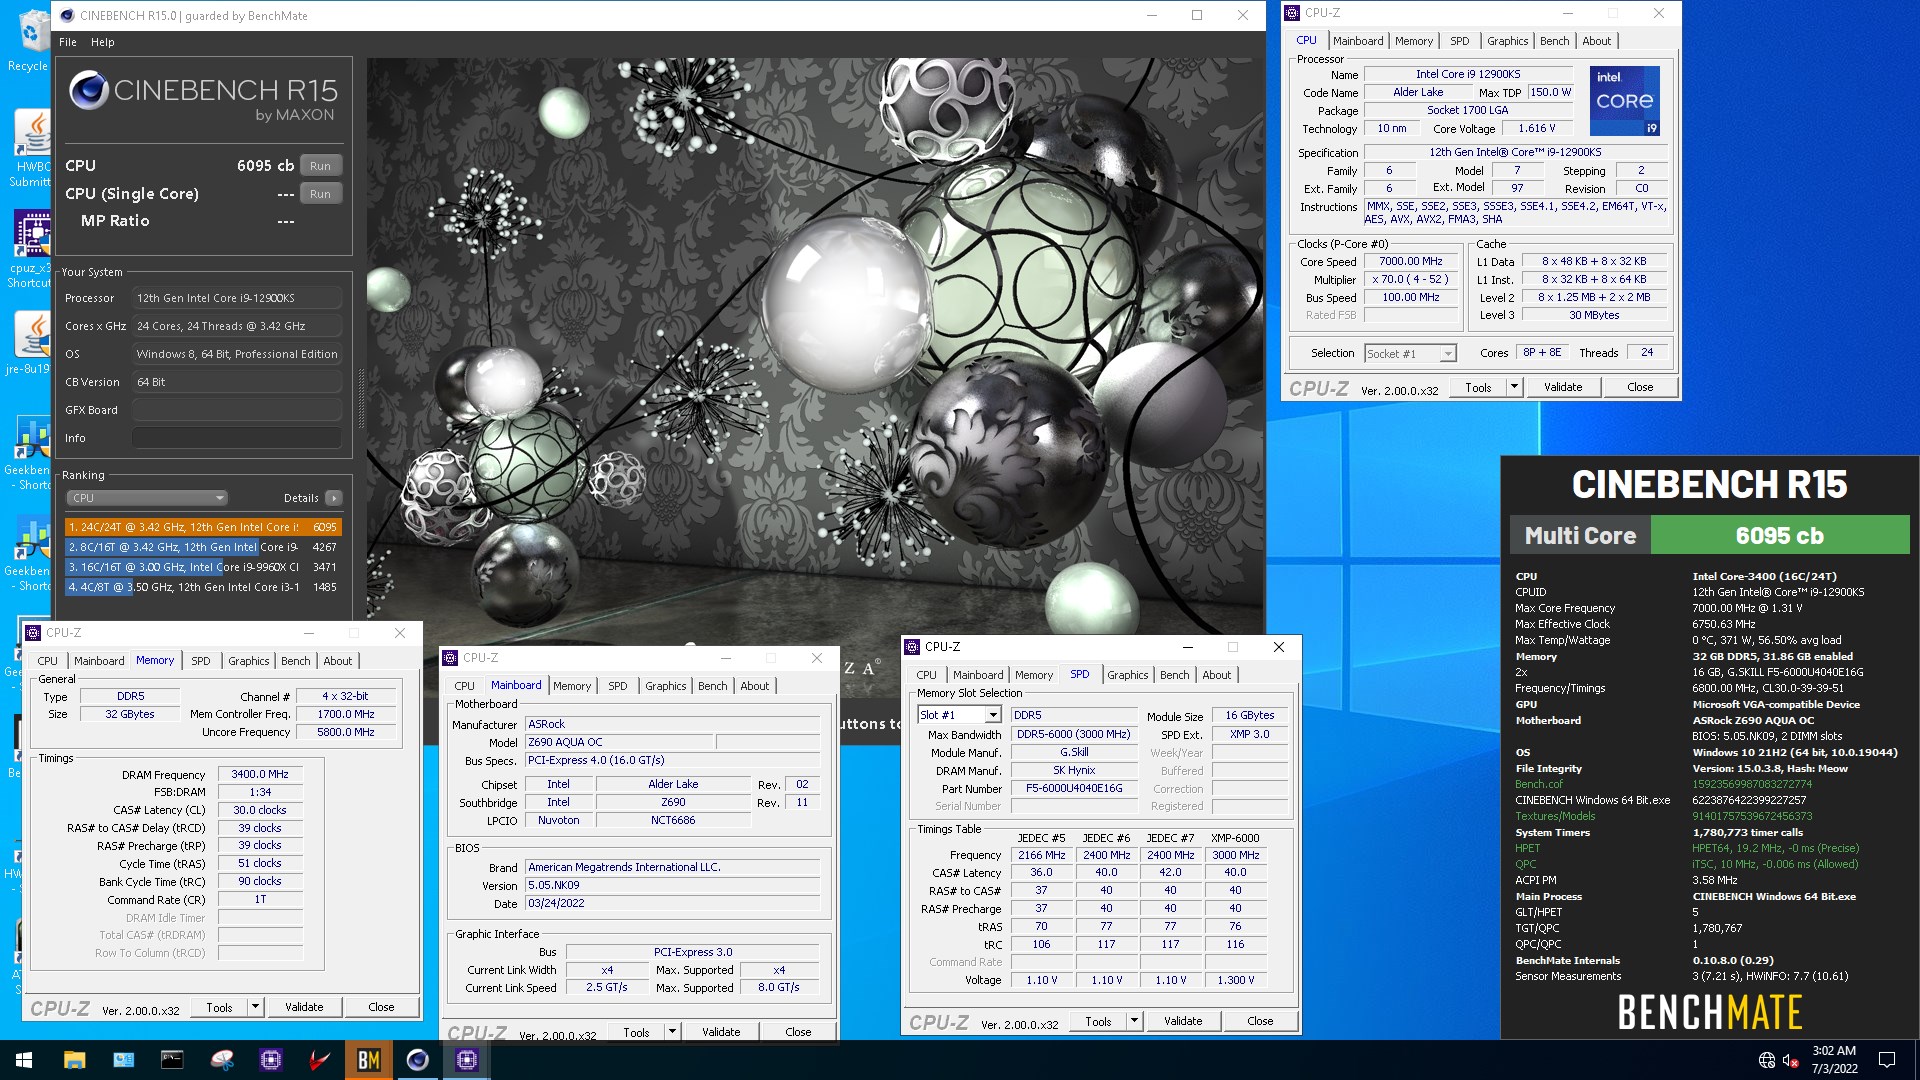Switch to Mainboard tab in the CPU-Z CPU window
Image resolution: width=1920 pixels, height=1080 pixels.
(1358, 41)
